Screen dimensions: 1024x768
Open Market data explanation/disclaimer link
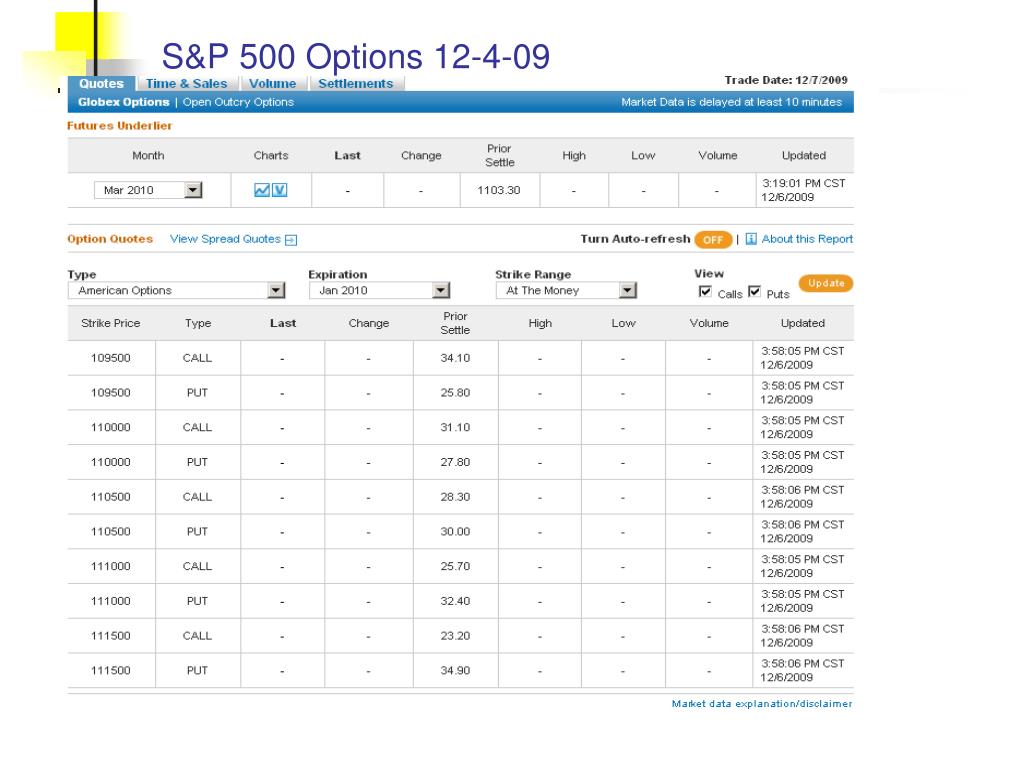click(x=762, y=703)
